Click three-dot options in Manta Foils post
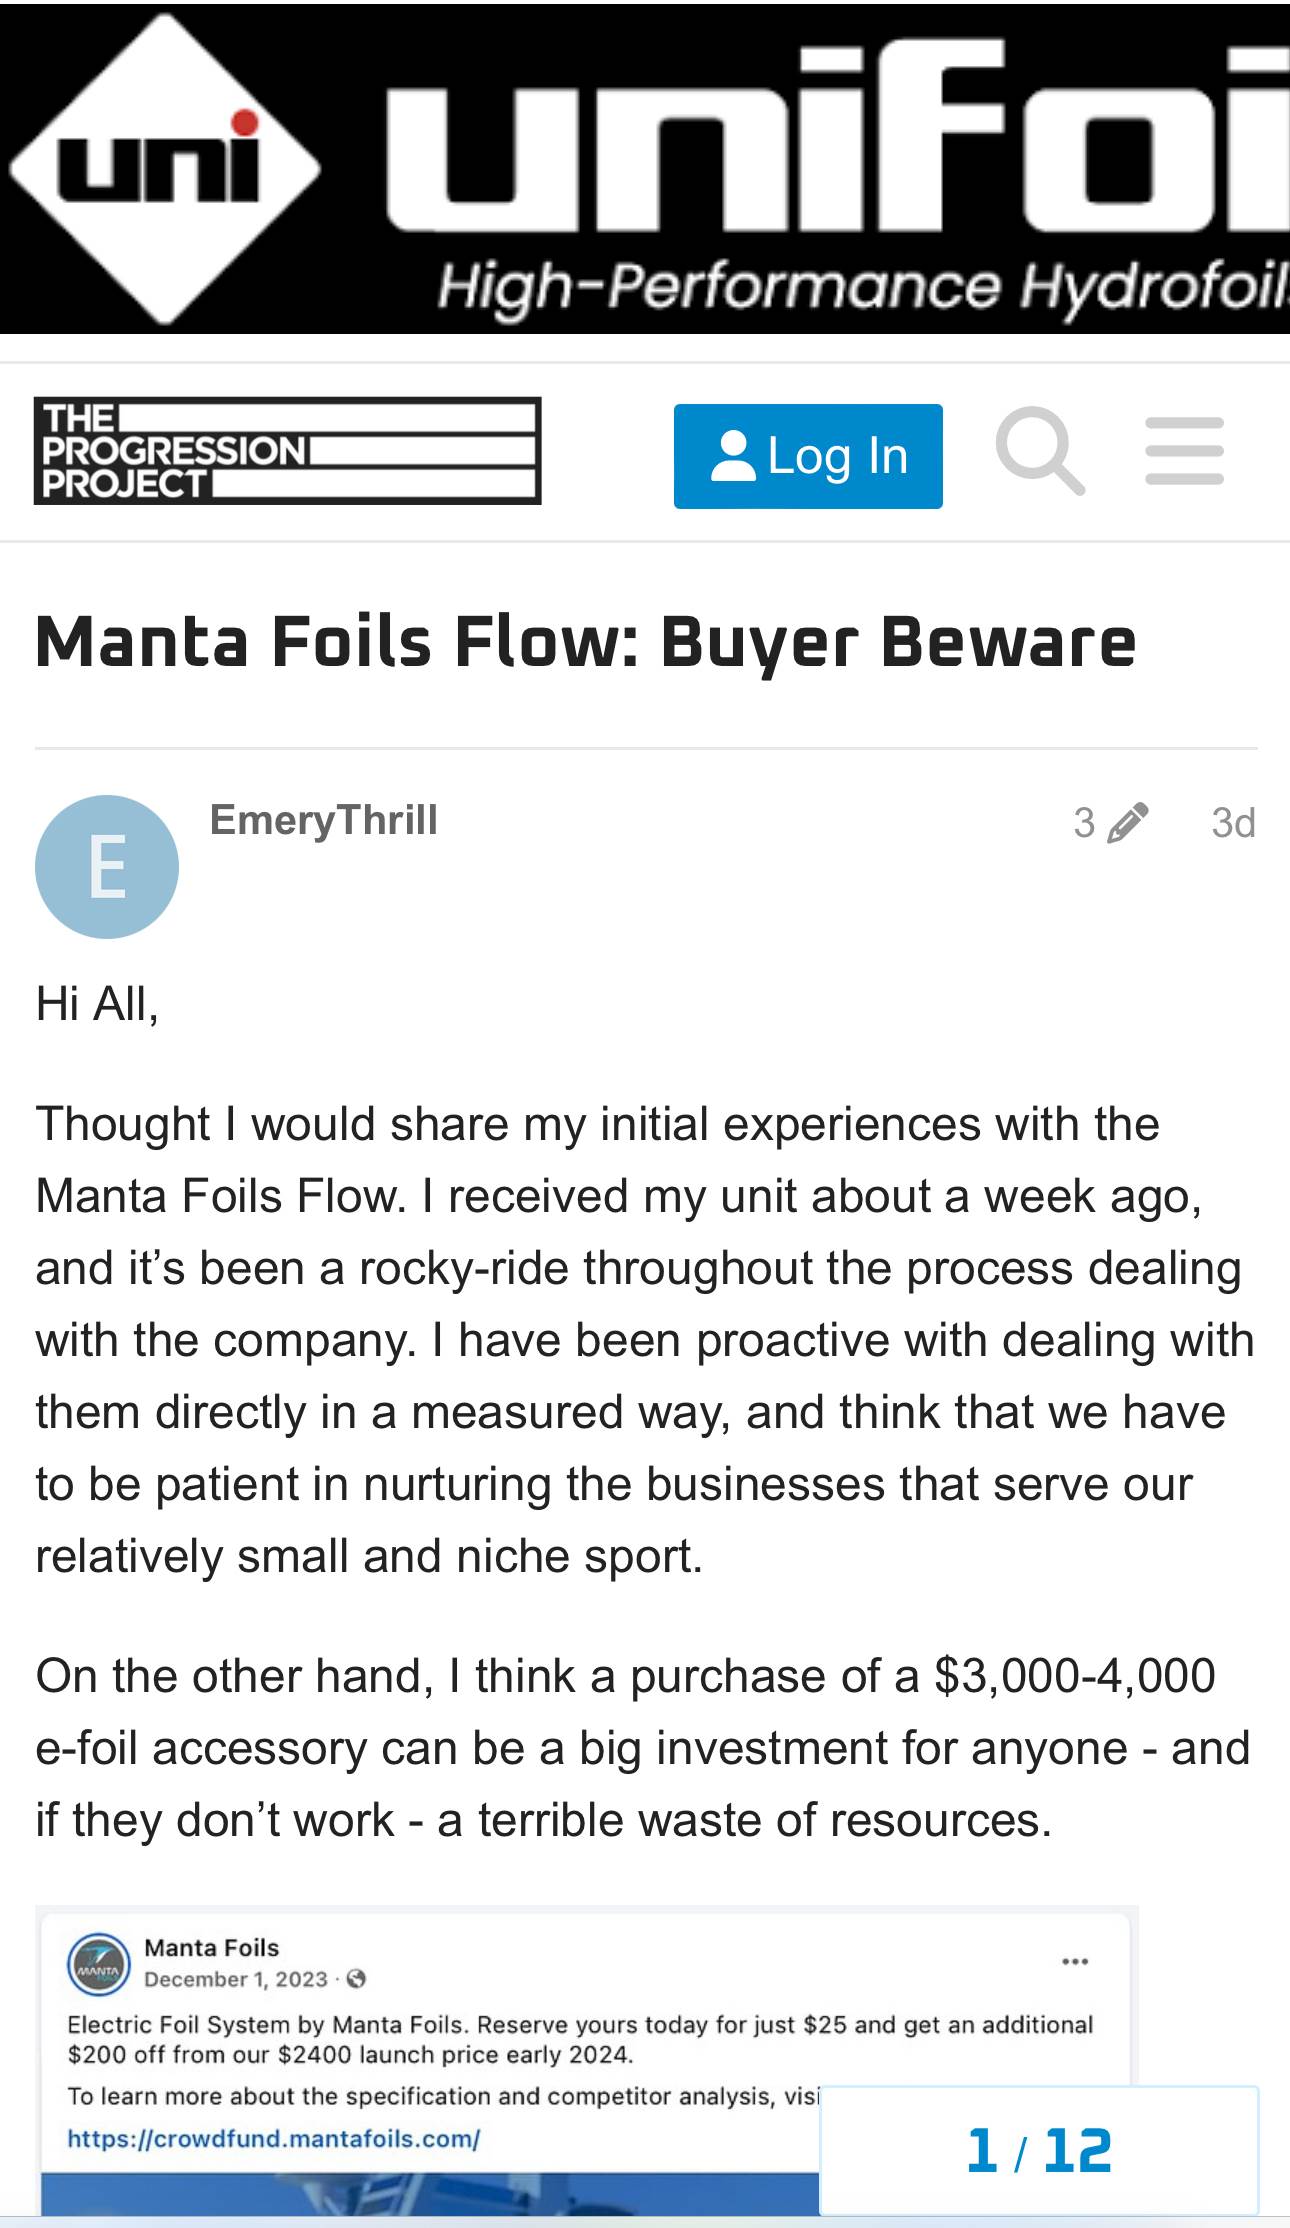1290x2228 pixels. (1075, 1961)
